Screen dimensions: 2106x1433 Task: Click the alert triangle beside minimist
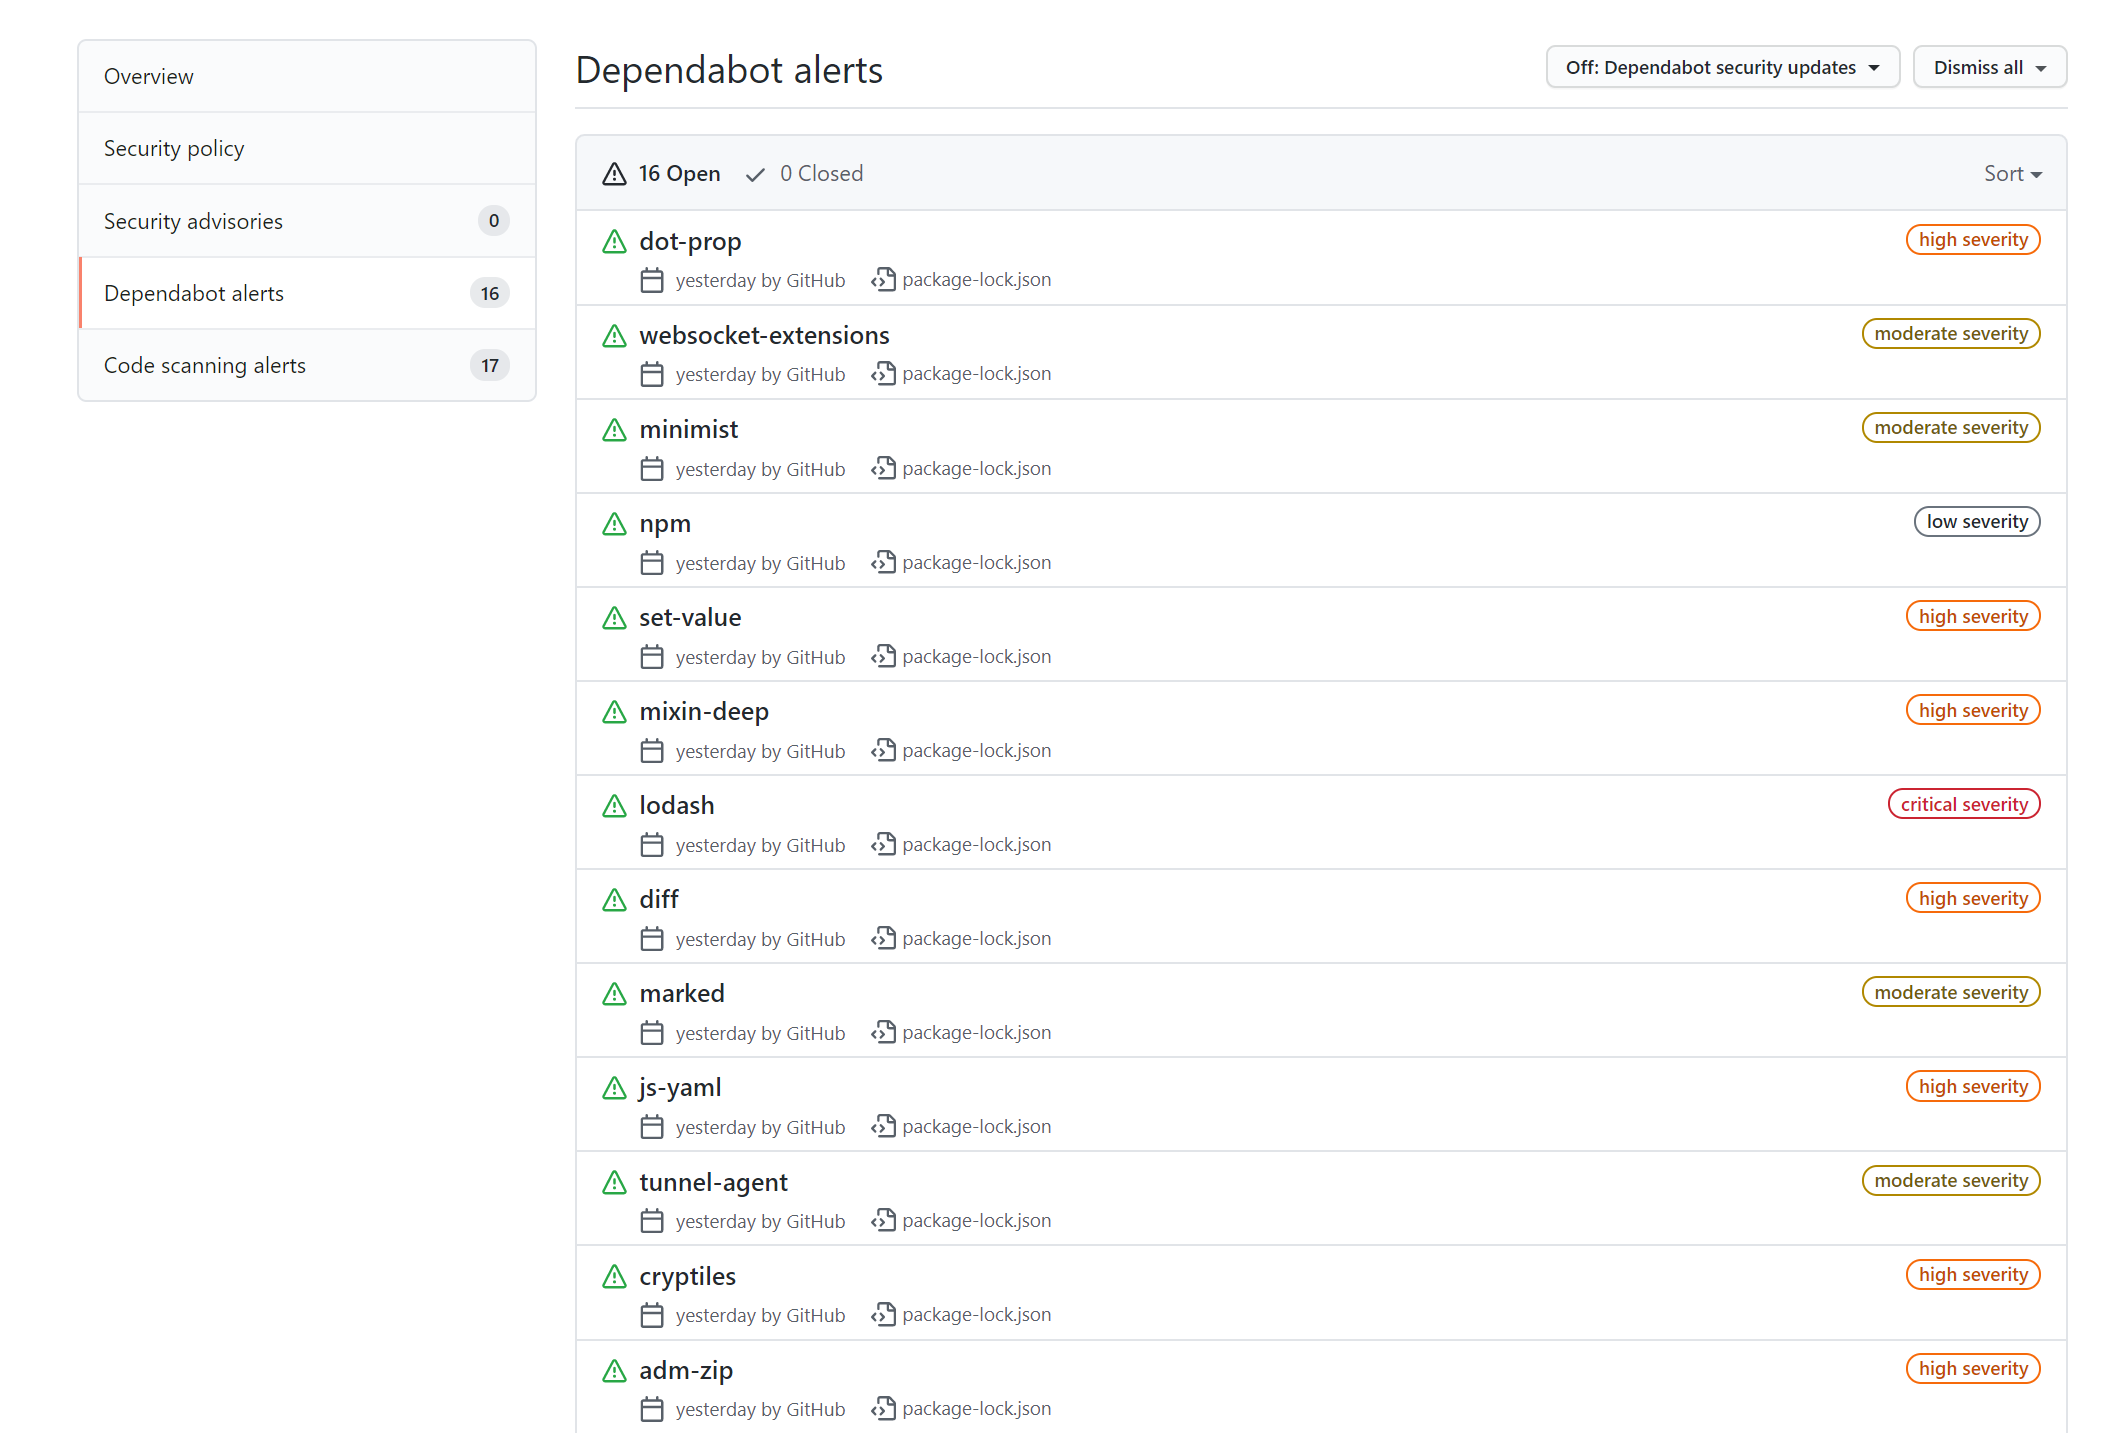pyautogui.click(x=614, y=430)
